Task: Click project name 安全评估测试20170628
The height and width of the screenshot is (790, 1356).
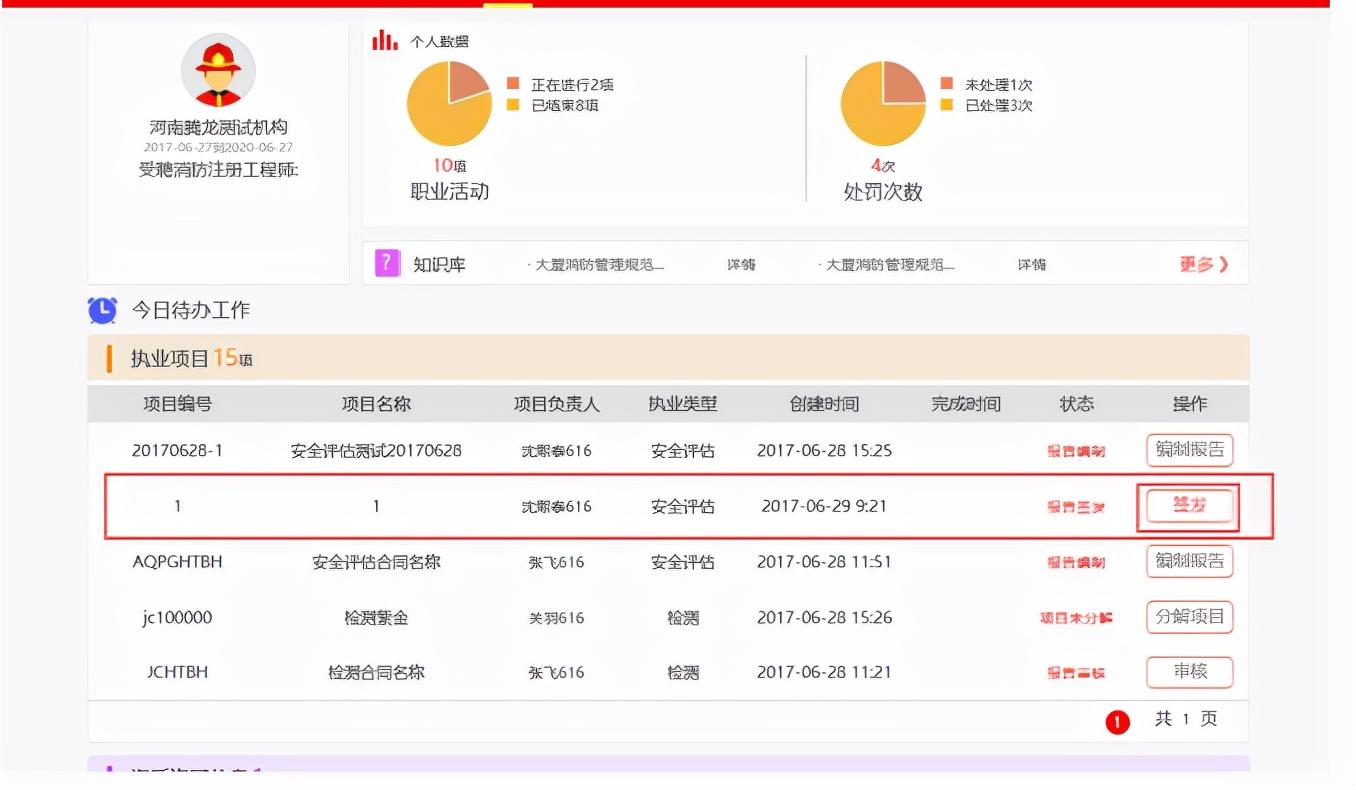Action: pyautogui.click(x=376, y=450)
